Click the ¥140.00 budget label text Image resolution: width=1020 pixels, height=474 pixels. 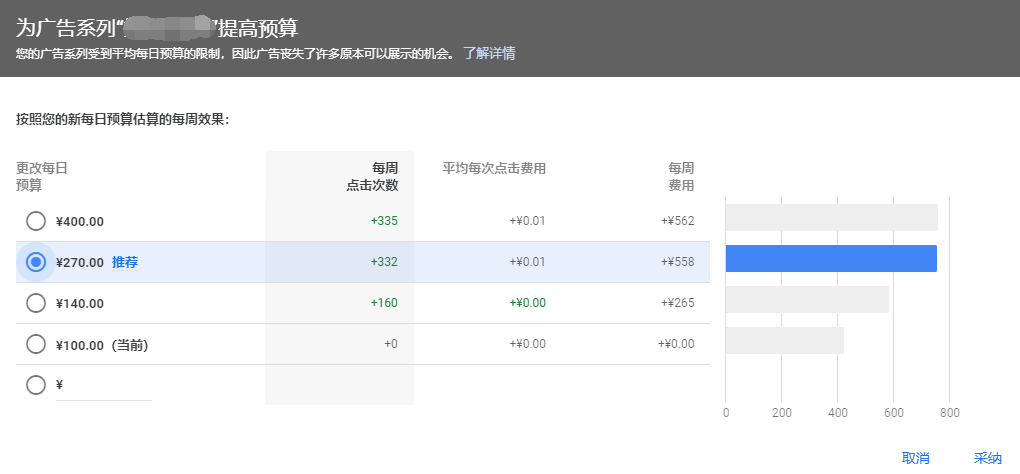[x=79, y=304]
